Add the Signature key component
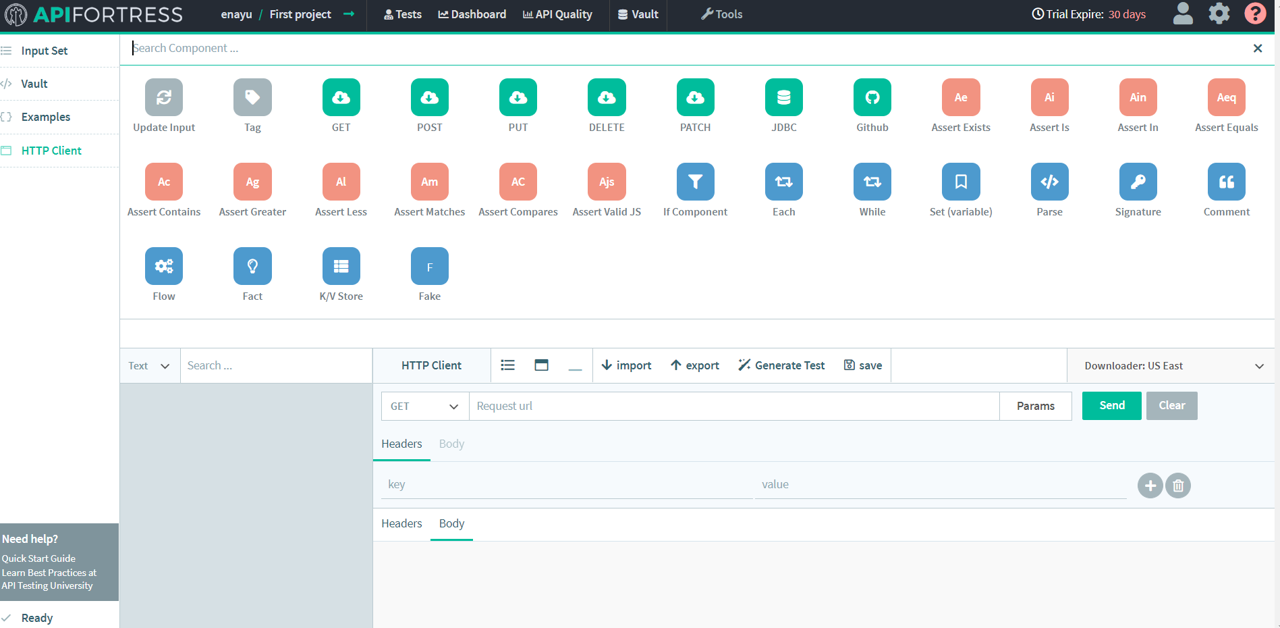The width and height of the screenshot is (1280, 628). coord(1138,182)
